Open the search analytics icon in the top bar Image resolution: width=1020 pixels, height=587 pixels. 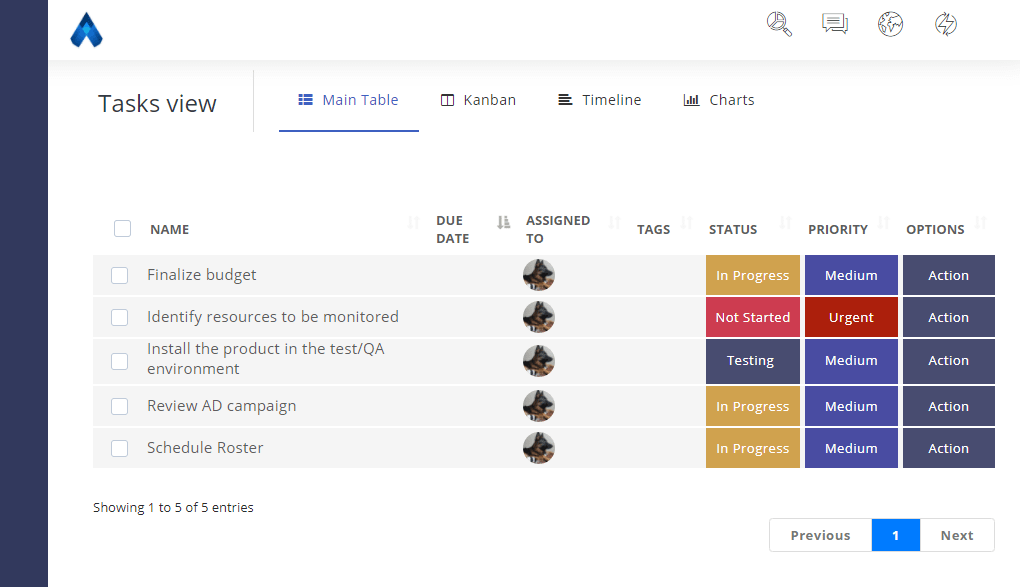[x=779, y=24]
